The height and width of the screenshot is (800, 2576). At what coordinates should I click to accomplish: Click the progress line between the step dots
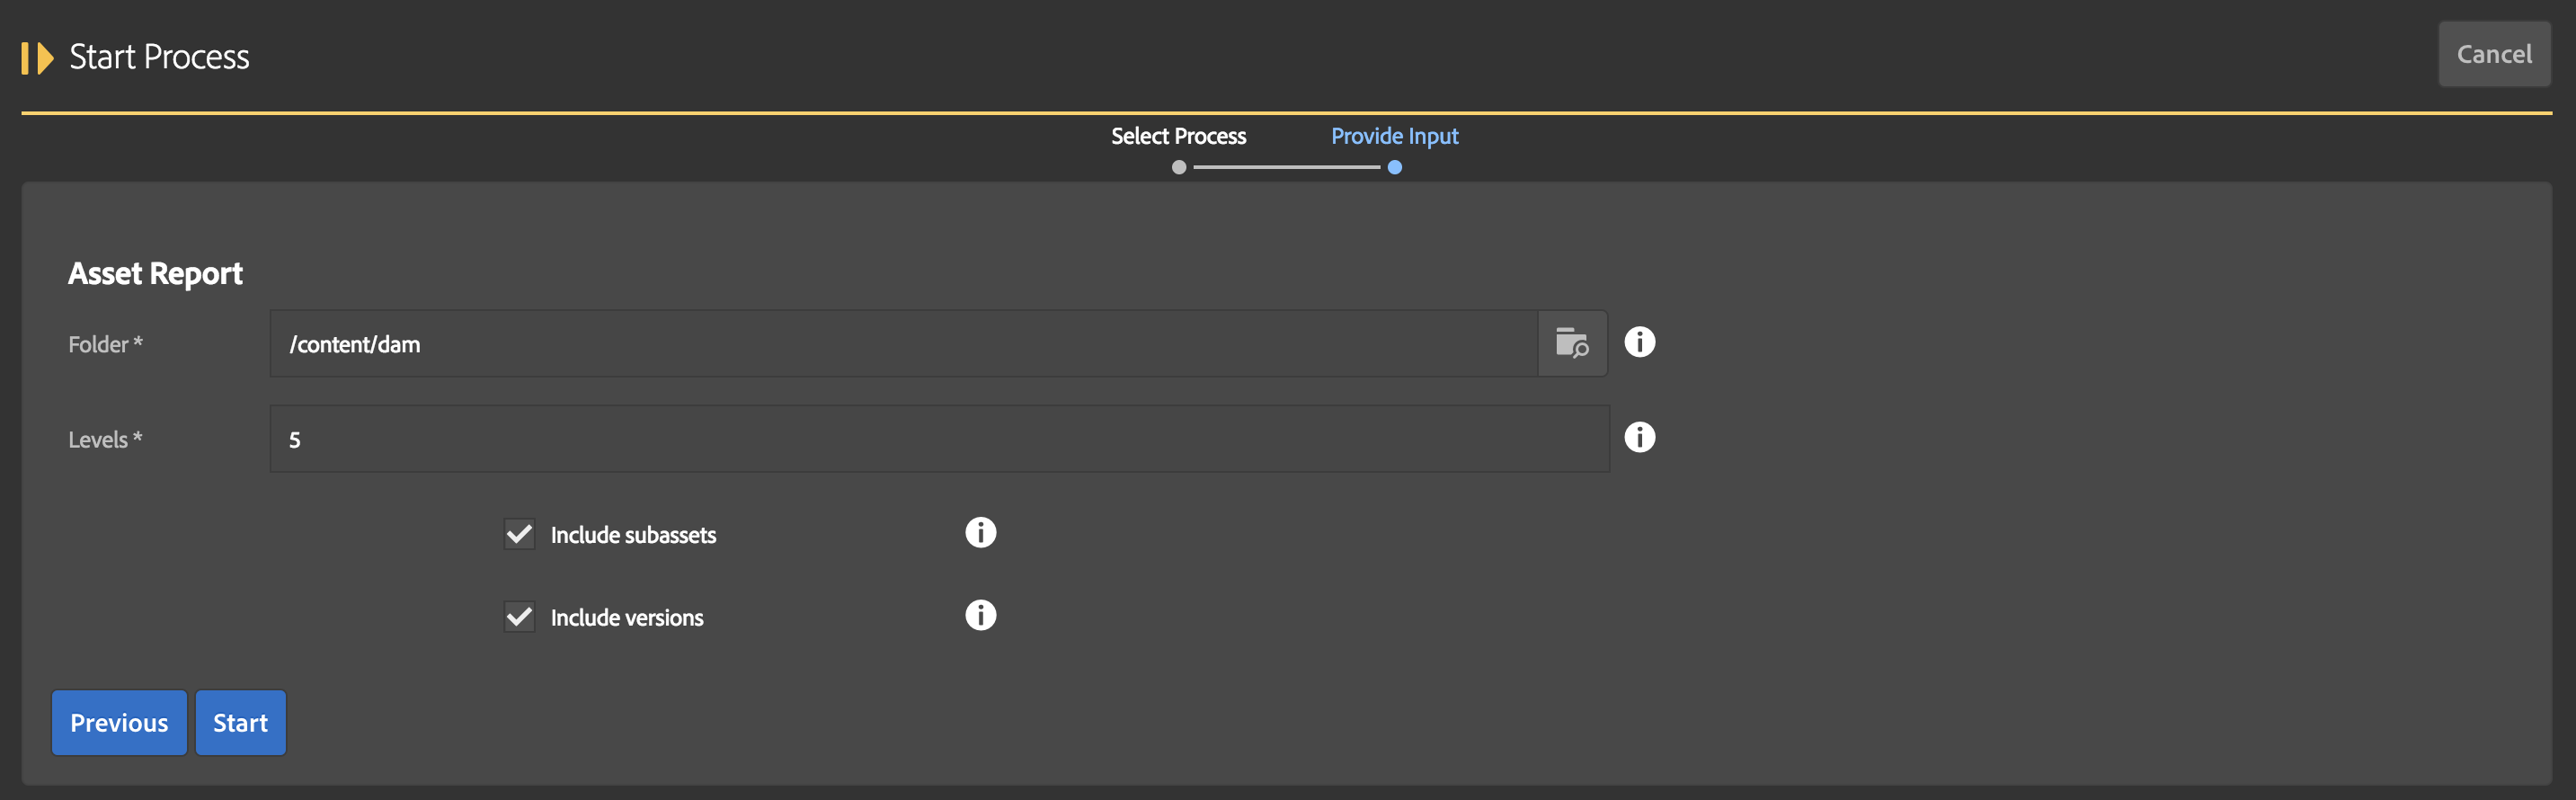[x=1288, y=168]
